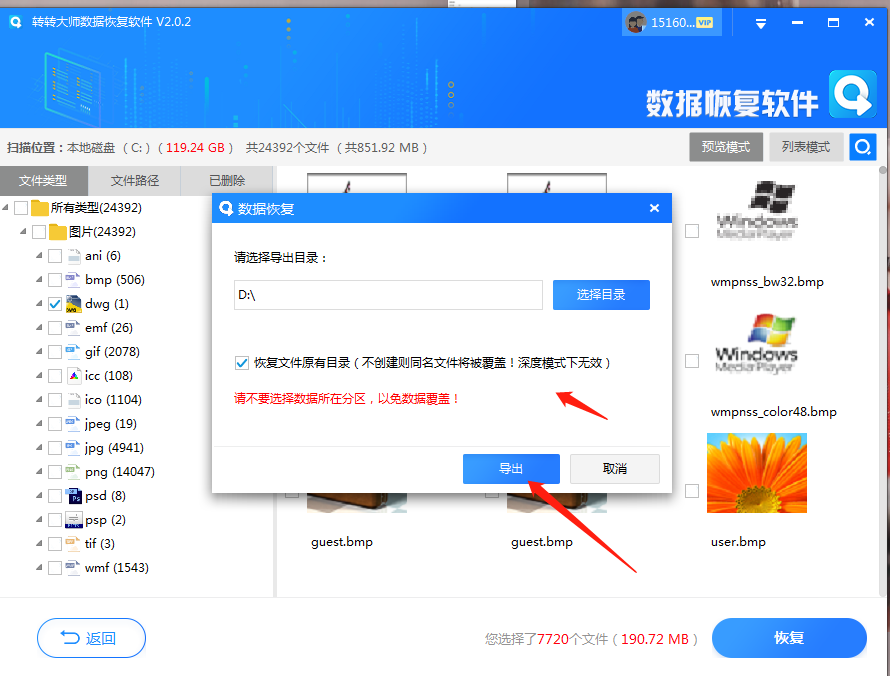Click the 选择目录 button
890x676 pixels.
(x=601, y=294)
